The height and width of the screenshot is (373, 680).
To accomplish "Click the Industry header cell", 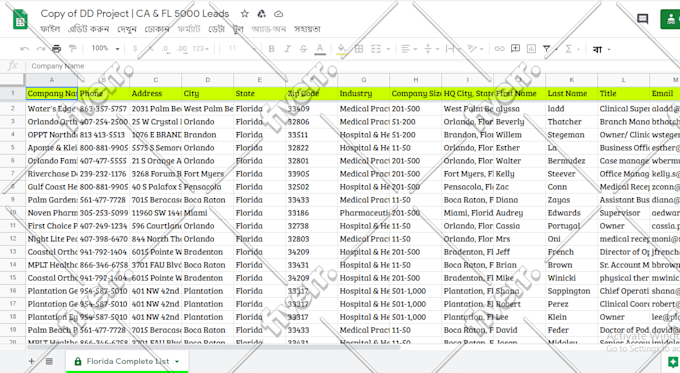I will tap(363, 93).
